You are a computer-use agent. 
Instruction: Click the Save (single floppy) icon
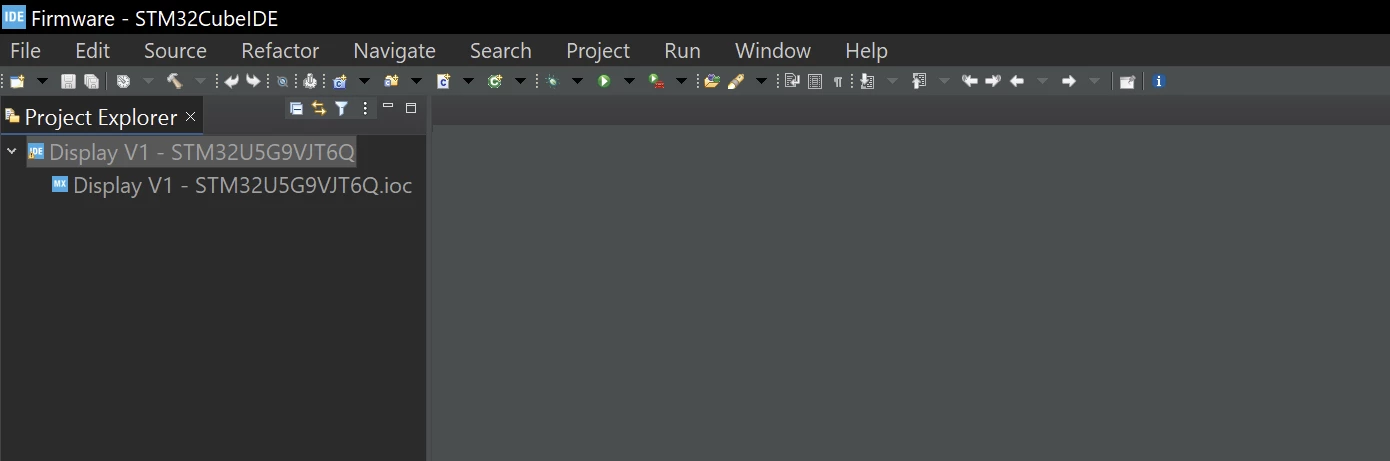click(x=68, y=81)
